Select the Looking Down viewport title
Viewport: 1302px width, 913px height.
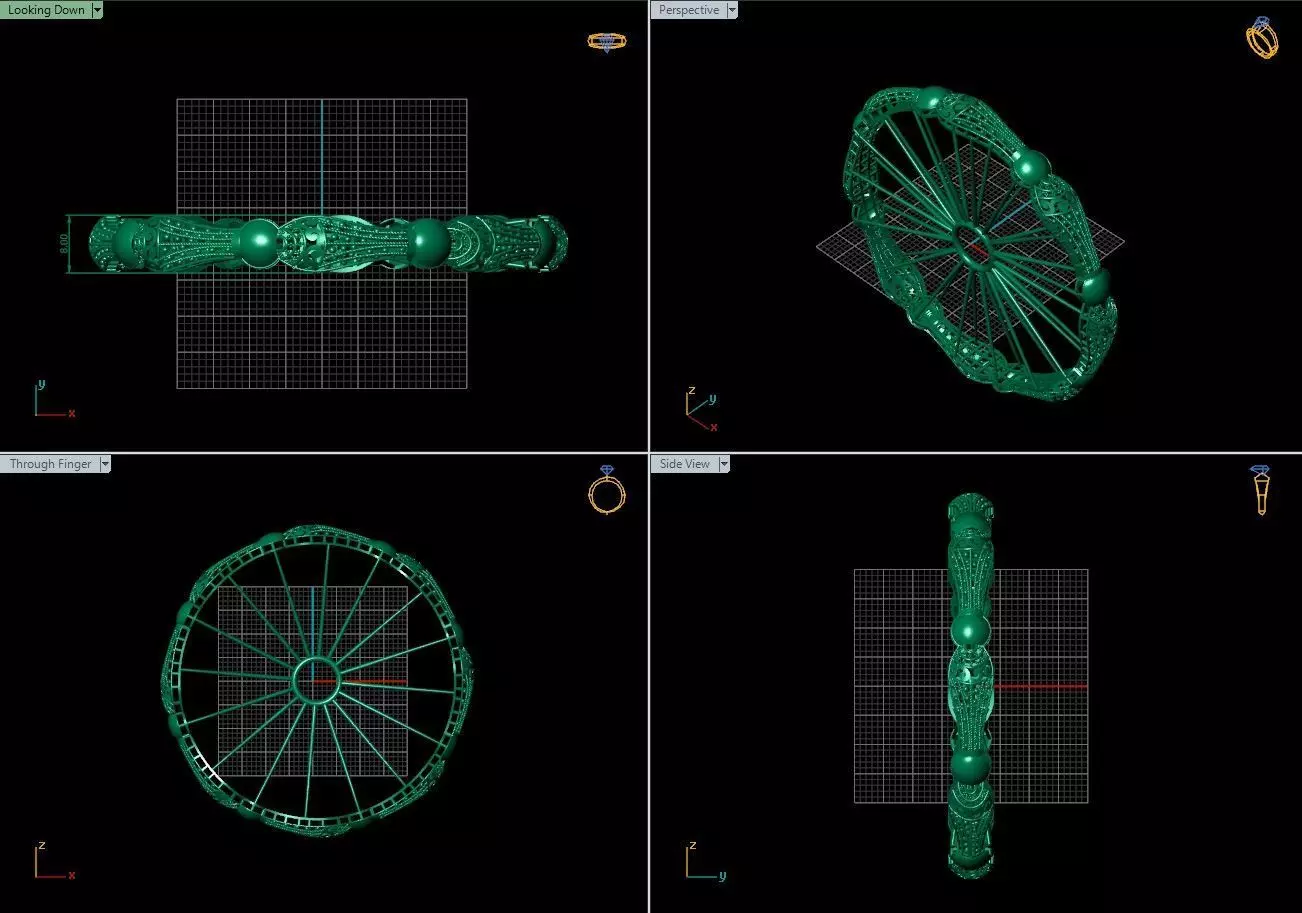47,10
